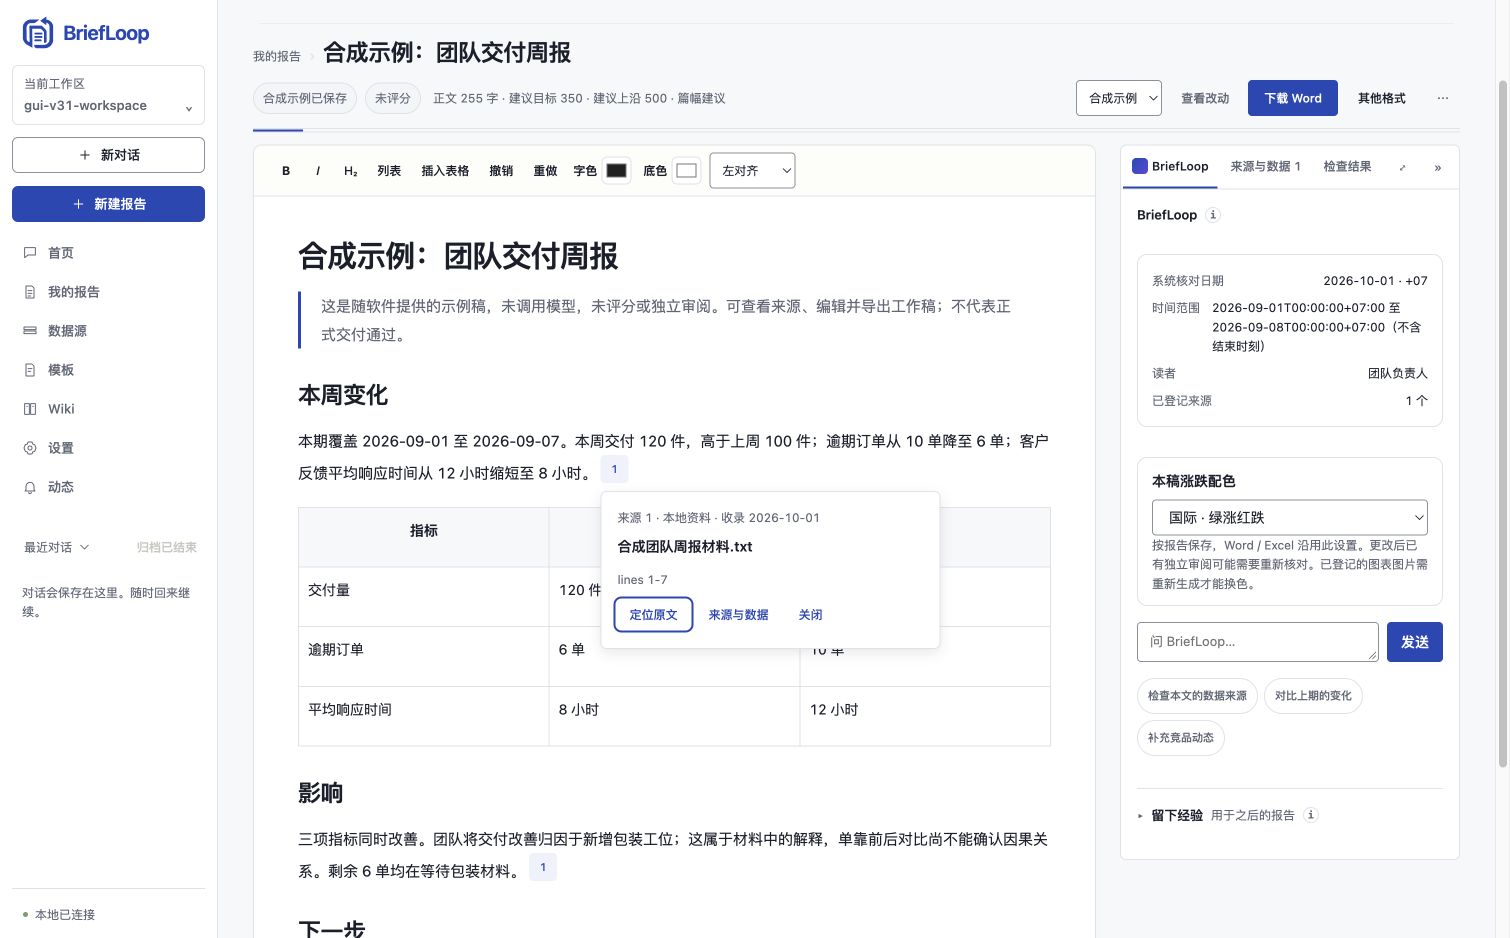Open the 字色 black color swatch
The image size is (1510, 938).
pyautogui.click(x=617, y=171)
